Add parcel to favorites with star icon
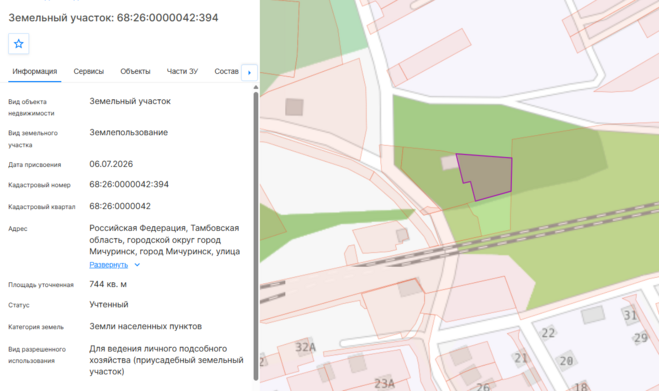 [x=18, y=44]
